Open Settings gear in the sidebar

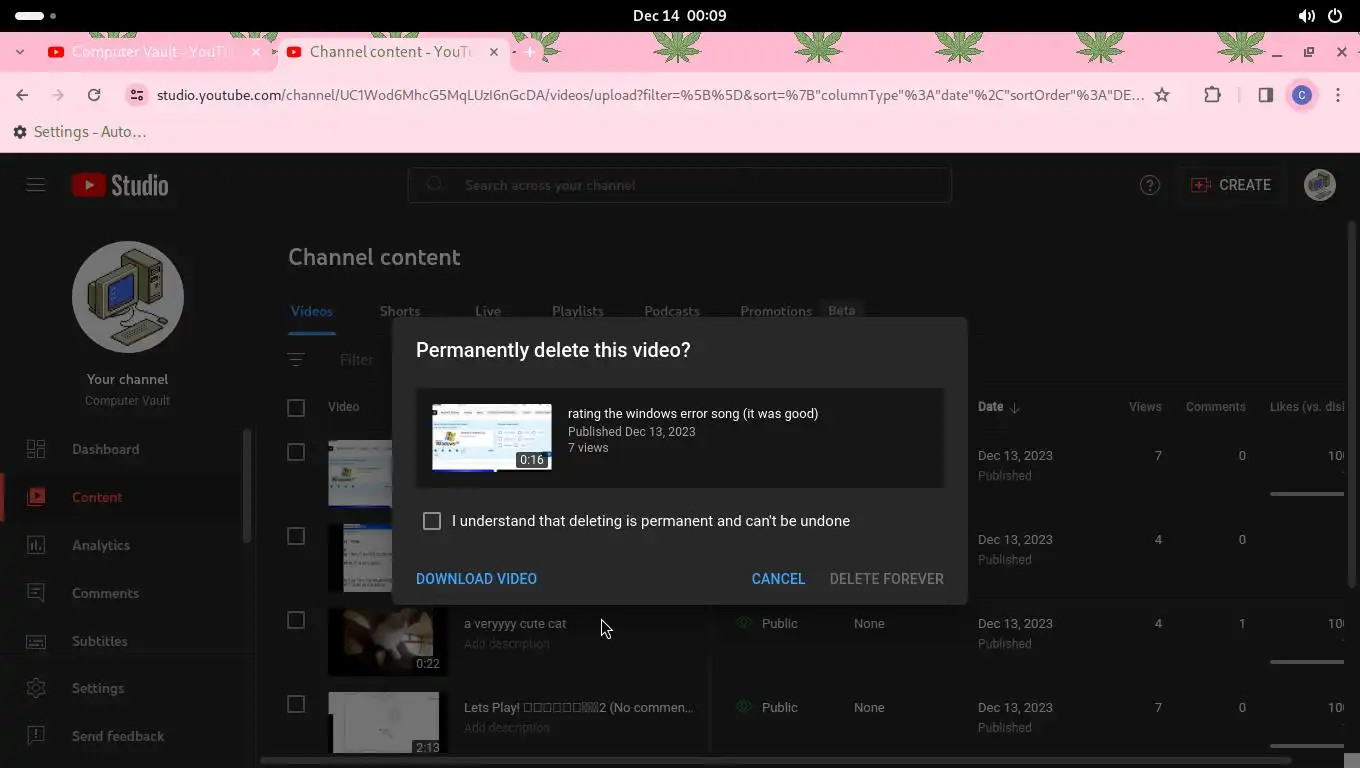[36, 688]
